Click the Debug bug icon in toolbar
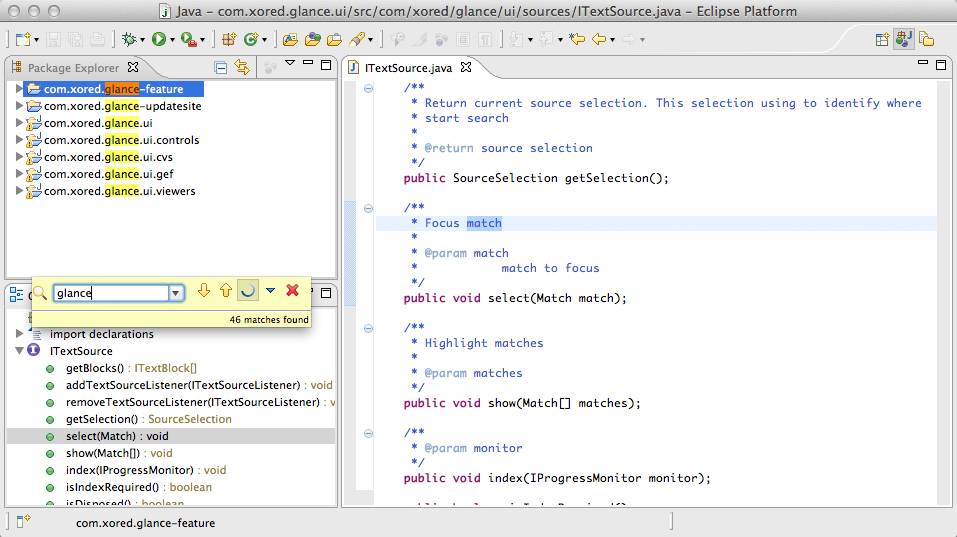 (x=129, y=40)
